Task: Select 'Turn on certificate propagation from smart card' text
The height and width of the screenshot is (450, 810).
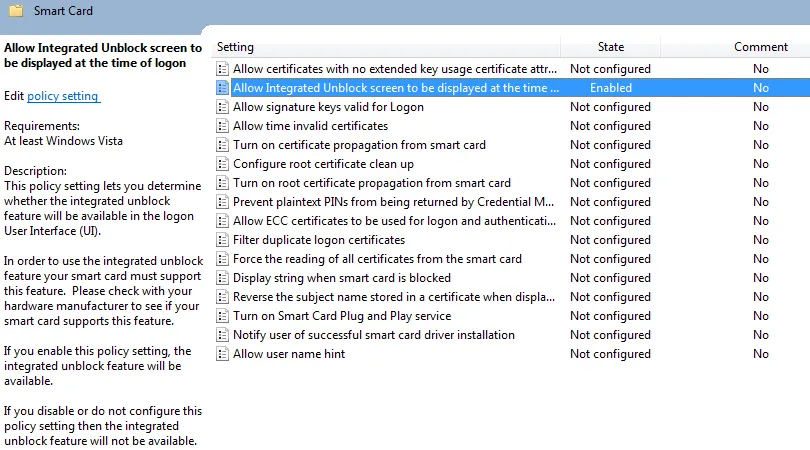Action: (359, 145)
